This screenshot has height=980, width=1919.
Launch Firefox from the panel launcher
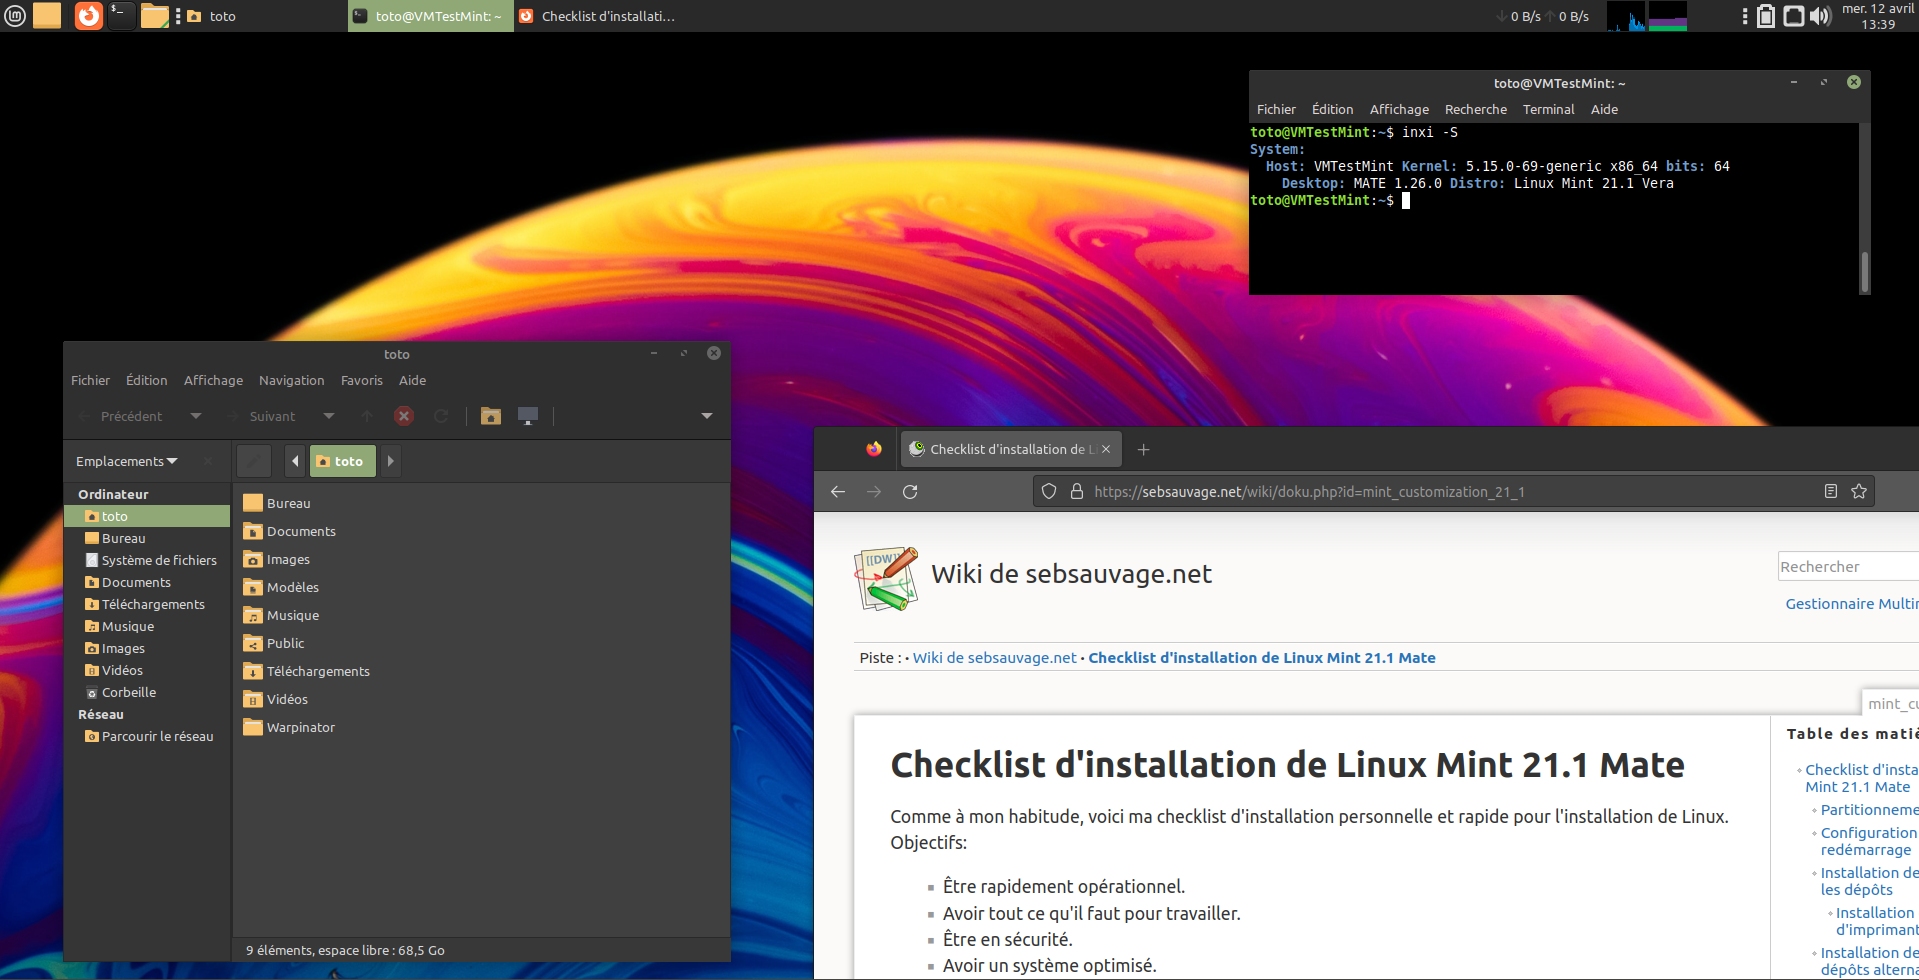pos(89,16)
